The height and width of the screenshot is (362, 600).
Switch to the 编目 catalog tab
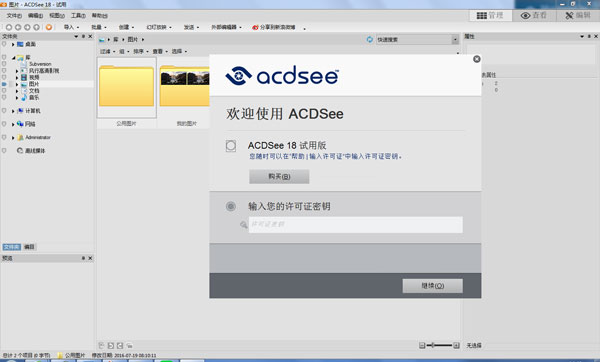tap(29, 247)
